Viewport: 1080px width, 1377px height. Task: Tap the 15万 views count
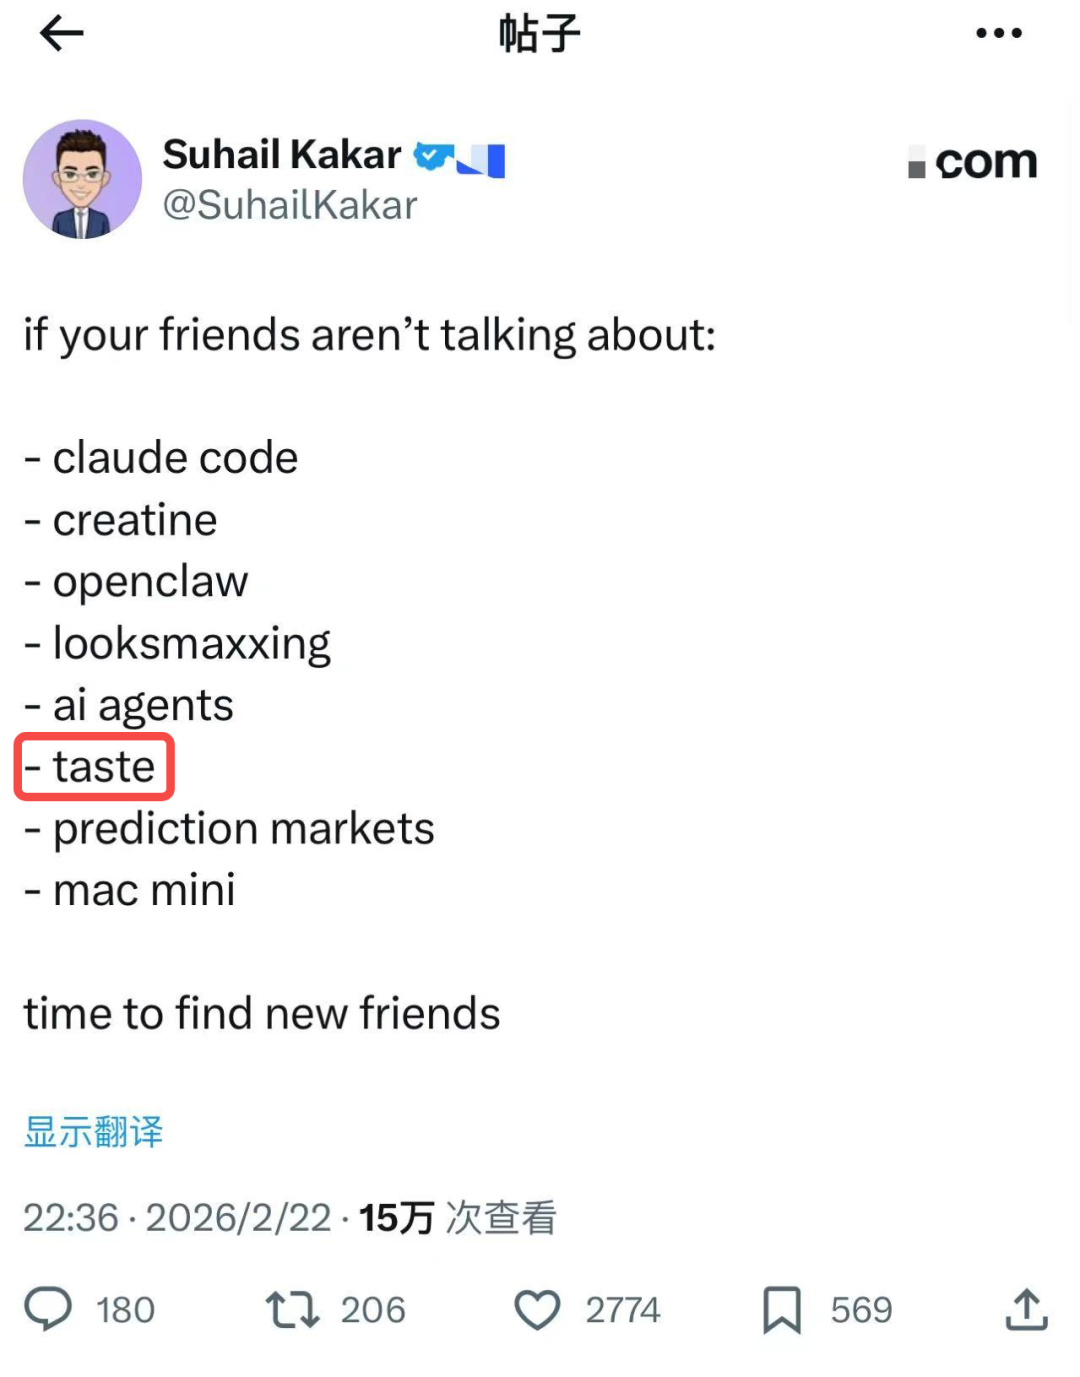[396, 1218]
